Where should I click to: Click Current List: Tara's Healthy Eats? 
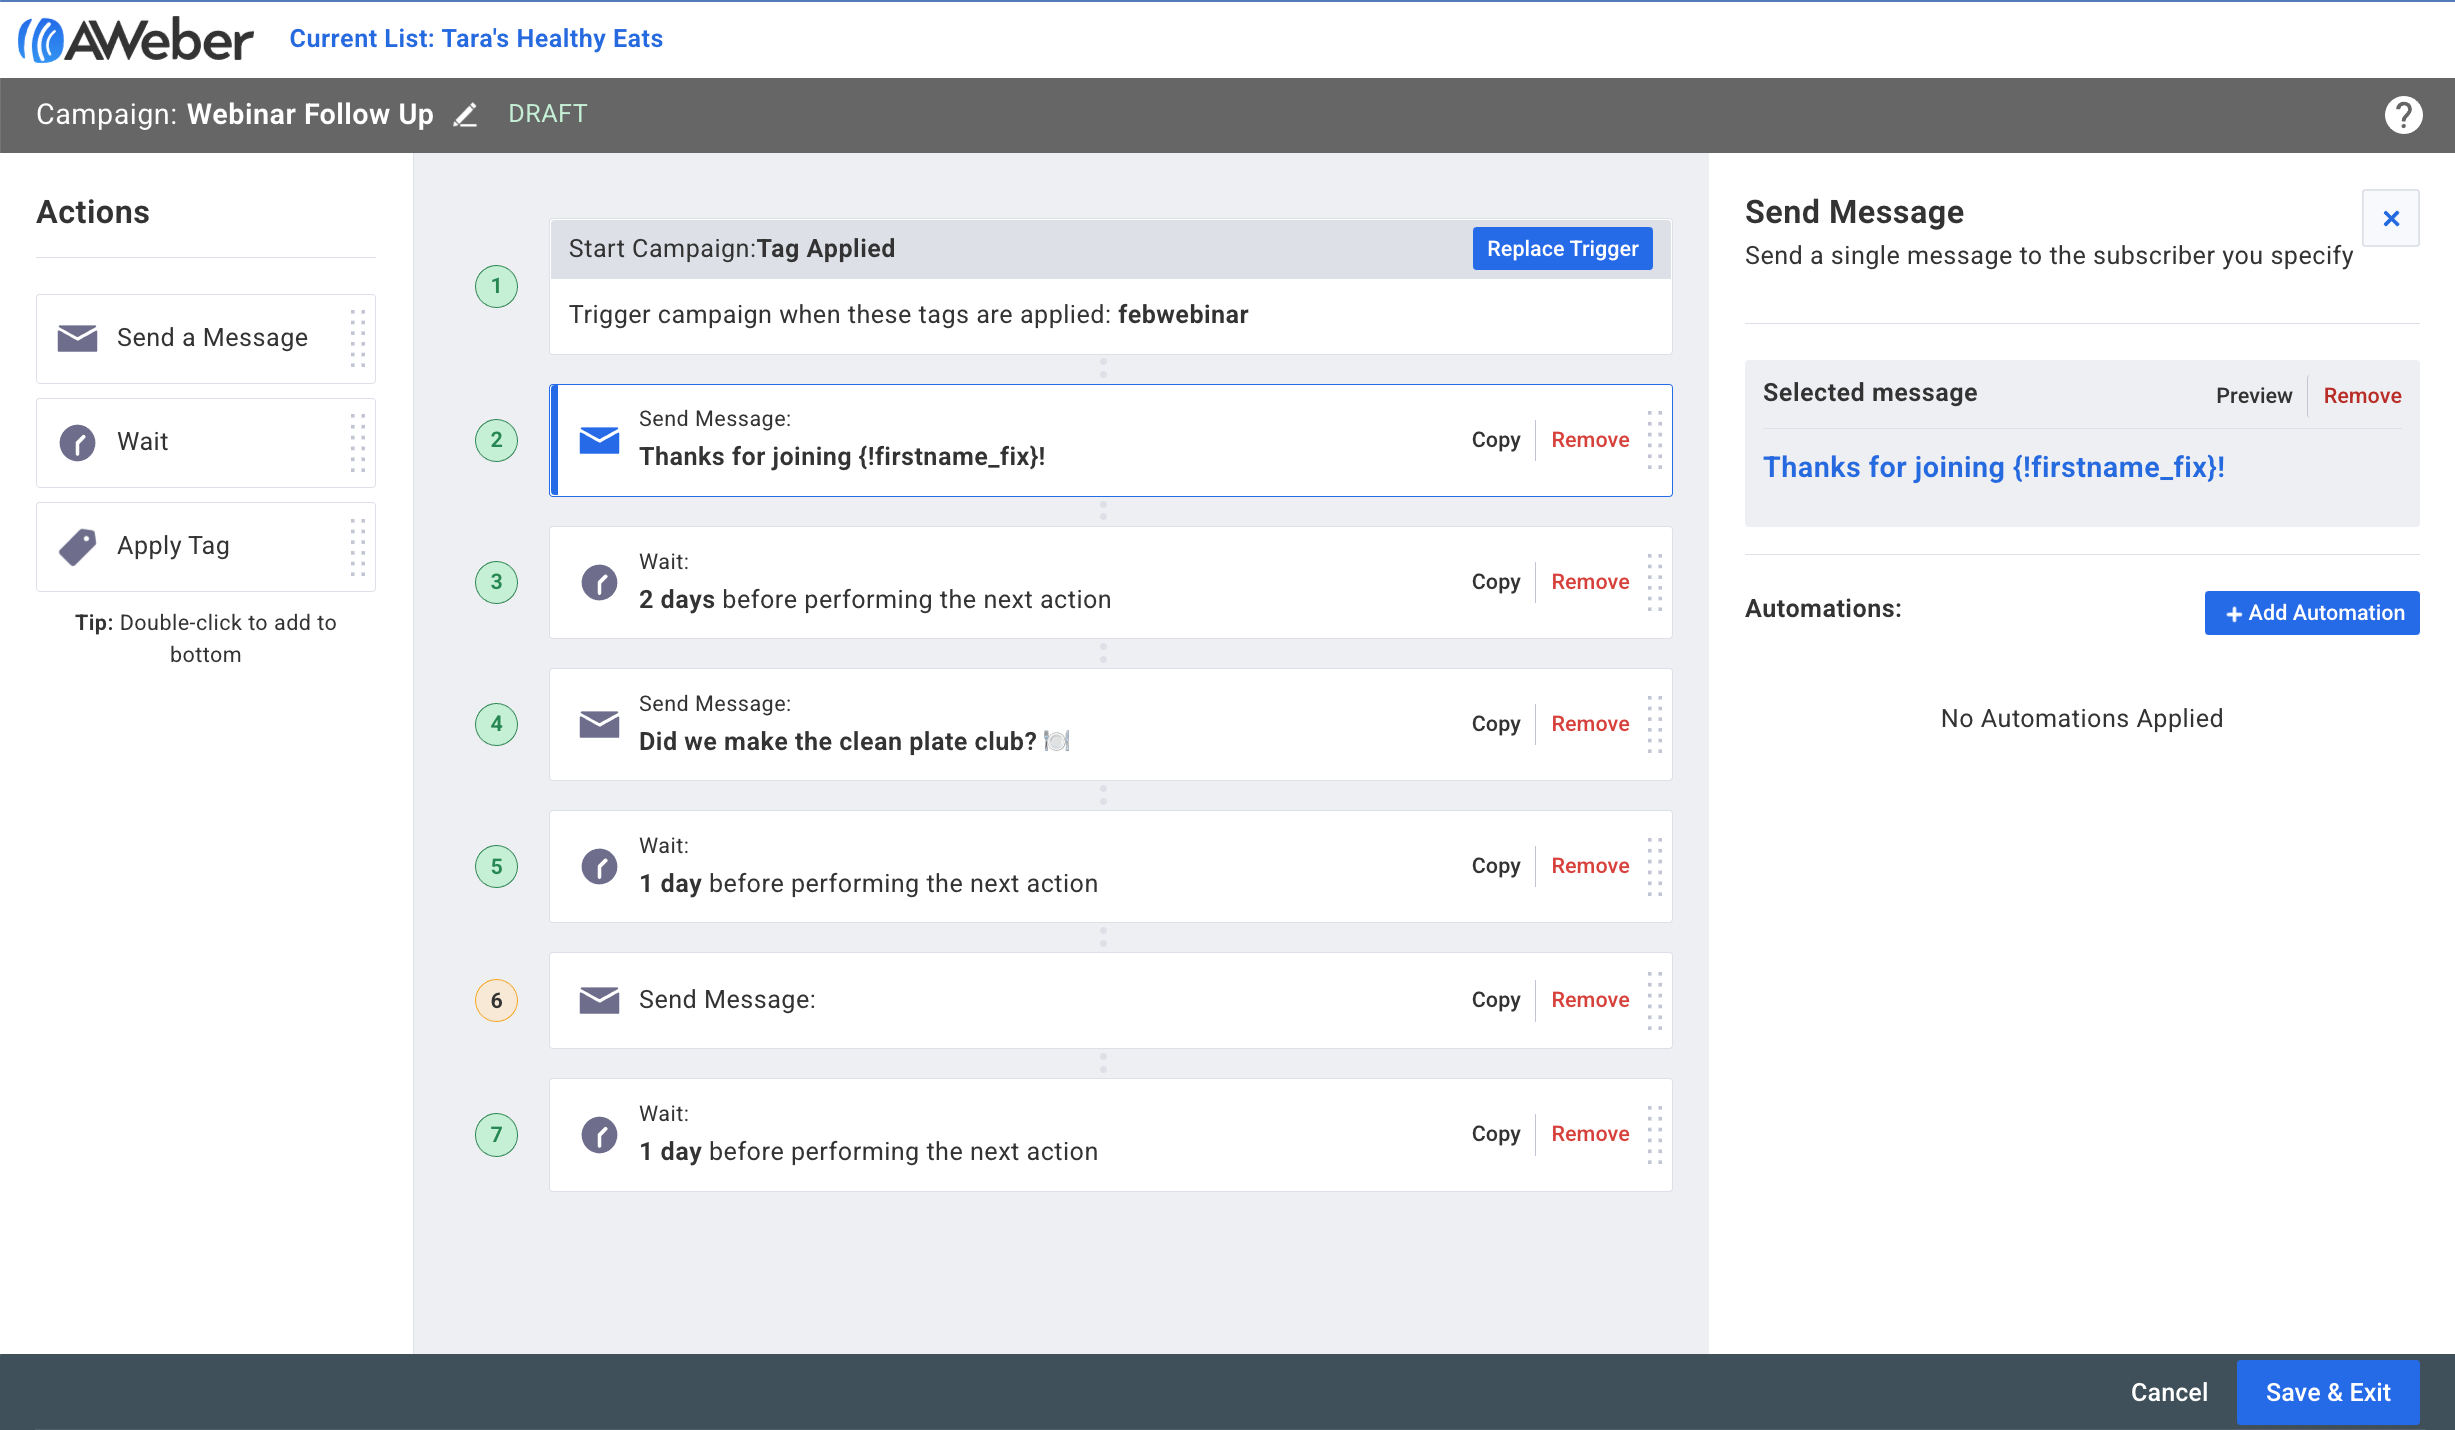[x=476, y=39]
